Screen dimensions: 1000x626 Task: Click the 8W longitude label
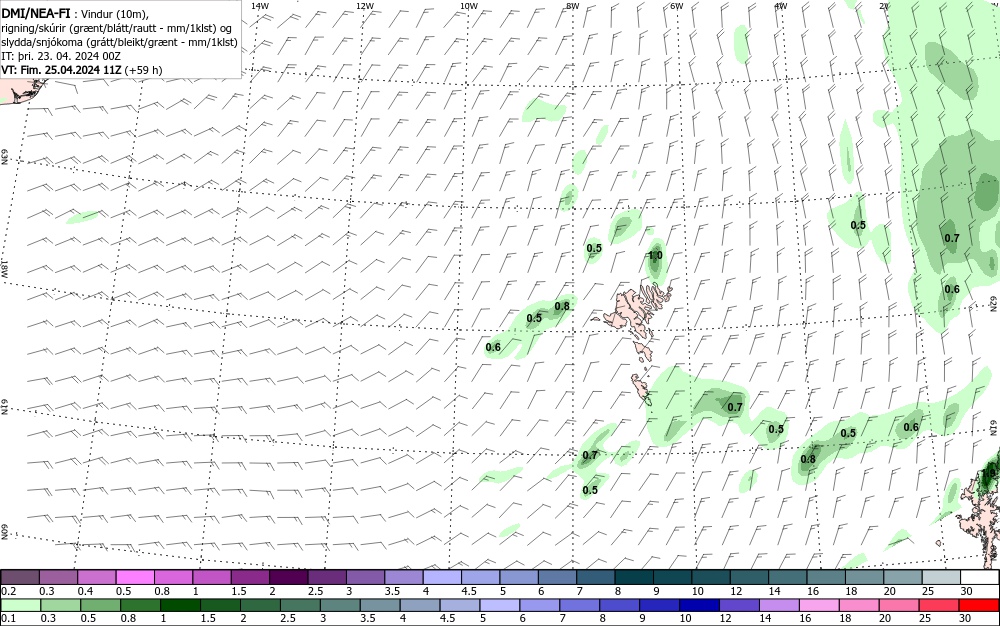point(573,6)
